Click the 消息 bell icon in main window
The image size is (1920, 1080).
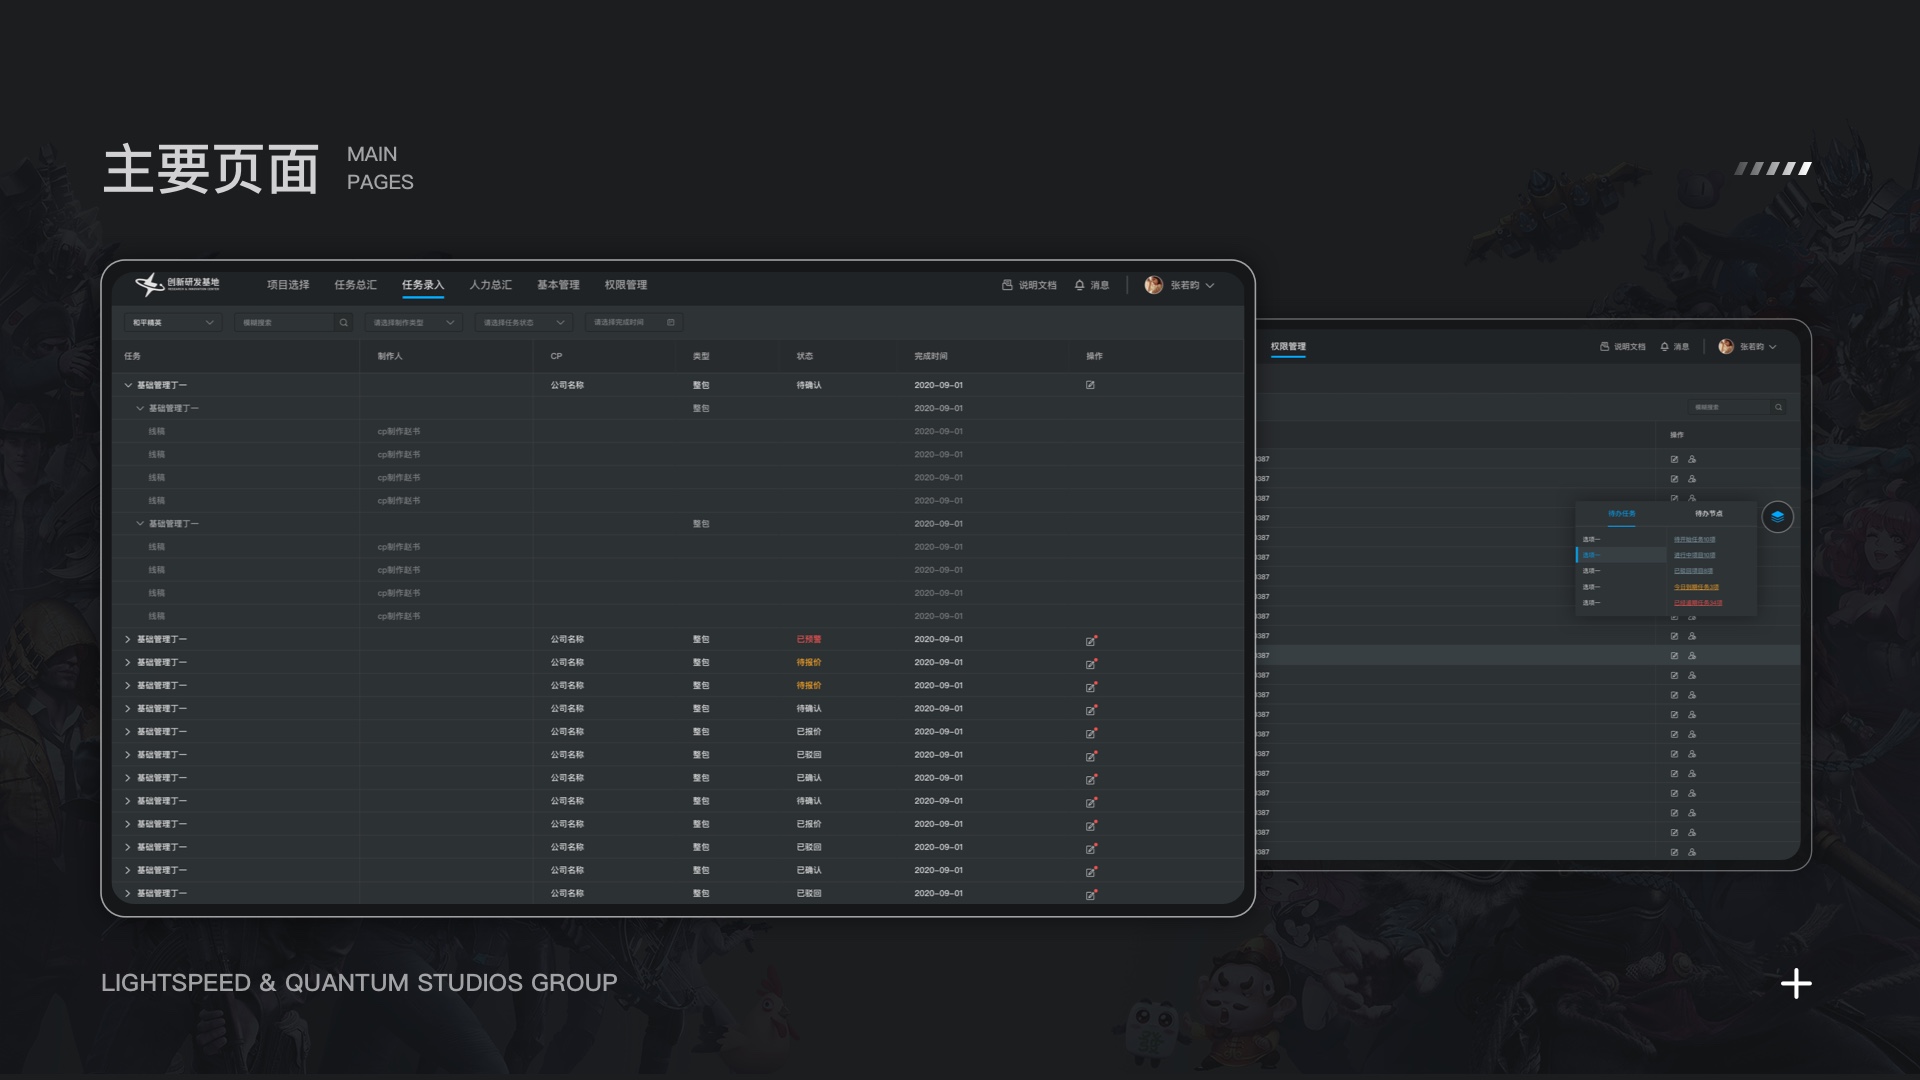click(1079, 285)
